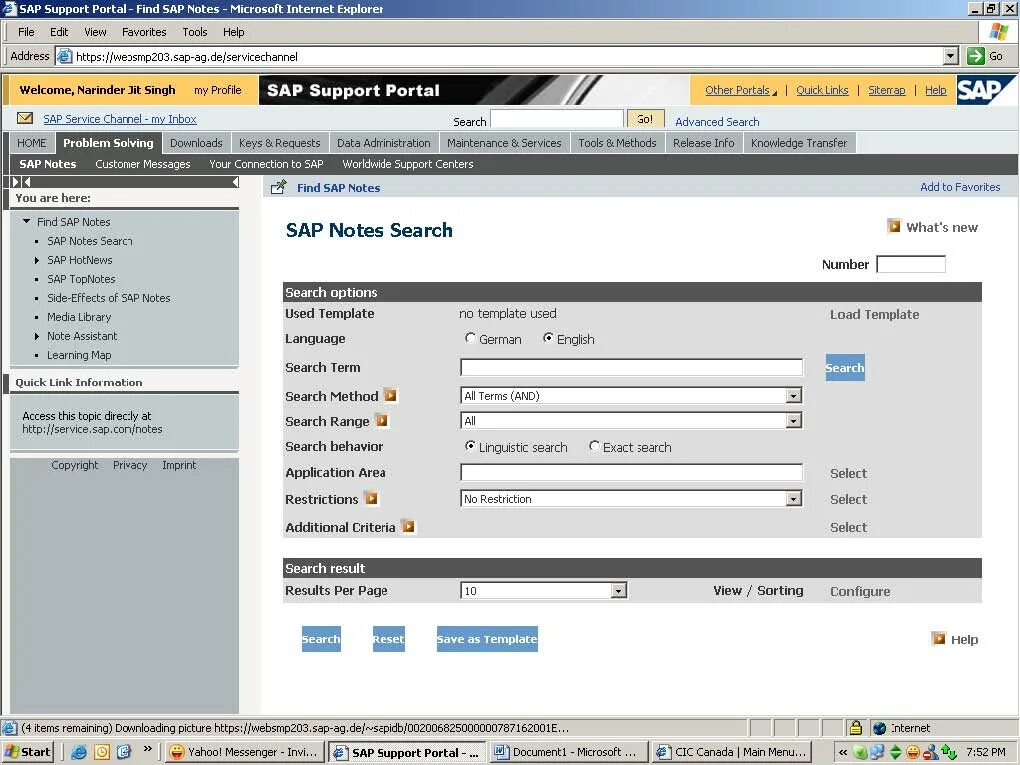Open the Favorites menu
This screenshot has width=1020, height=765.
144,32
